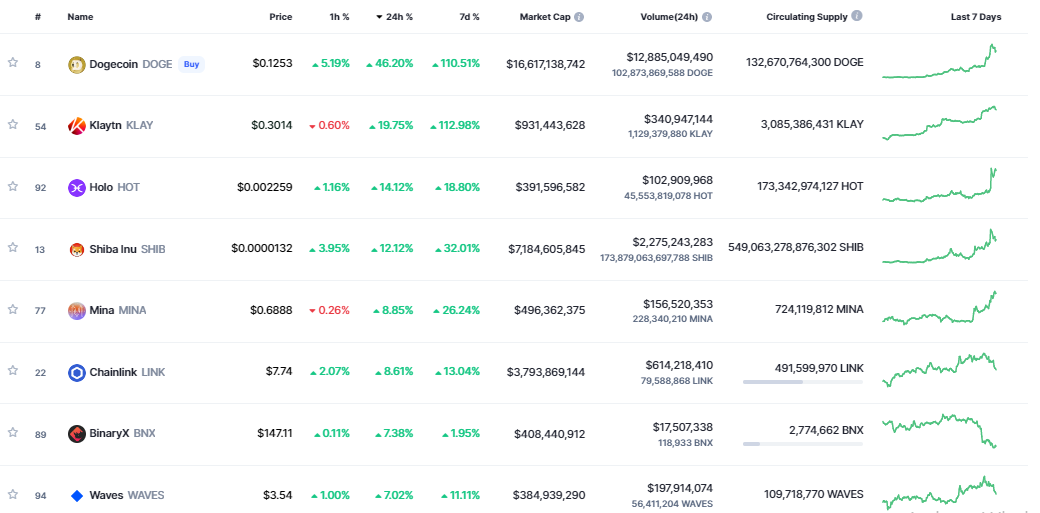The width and height of the screenshot is (1040, 513).
Task: Sort by Circulating Supply column header
Action: tap(807, 17)
